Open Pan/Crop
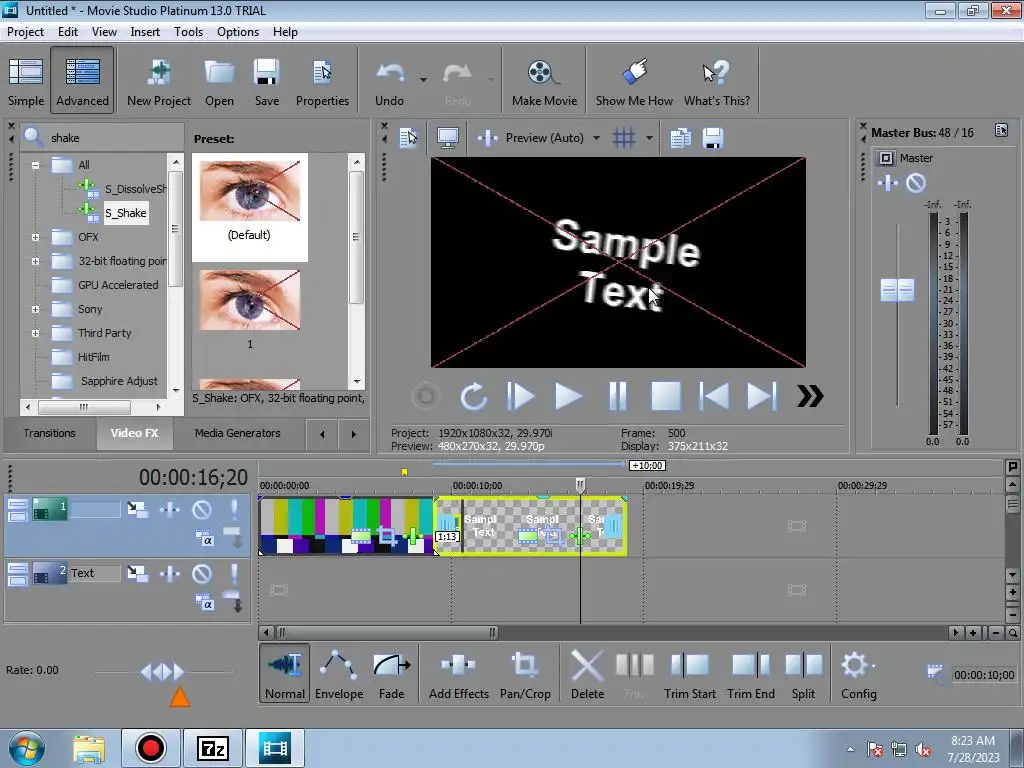This screenshot has width=1024, height=768. [525, 673]
